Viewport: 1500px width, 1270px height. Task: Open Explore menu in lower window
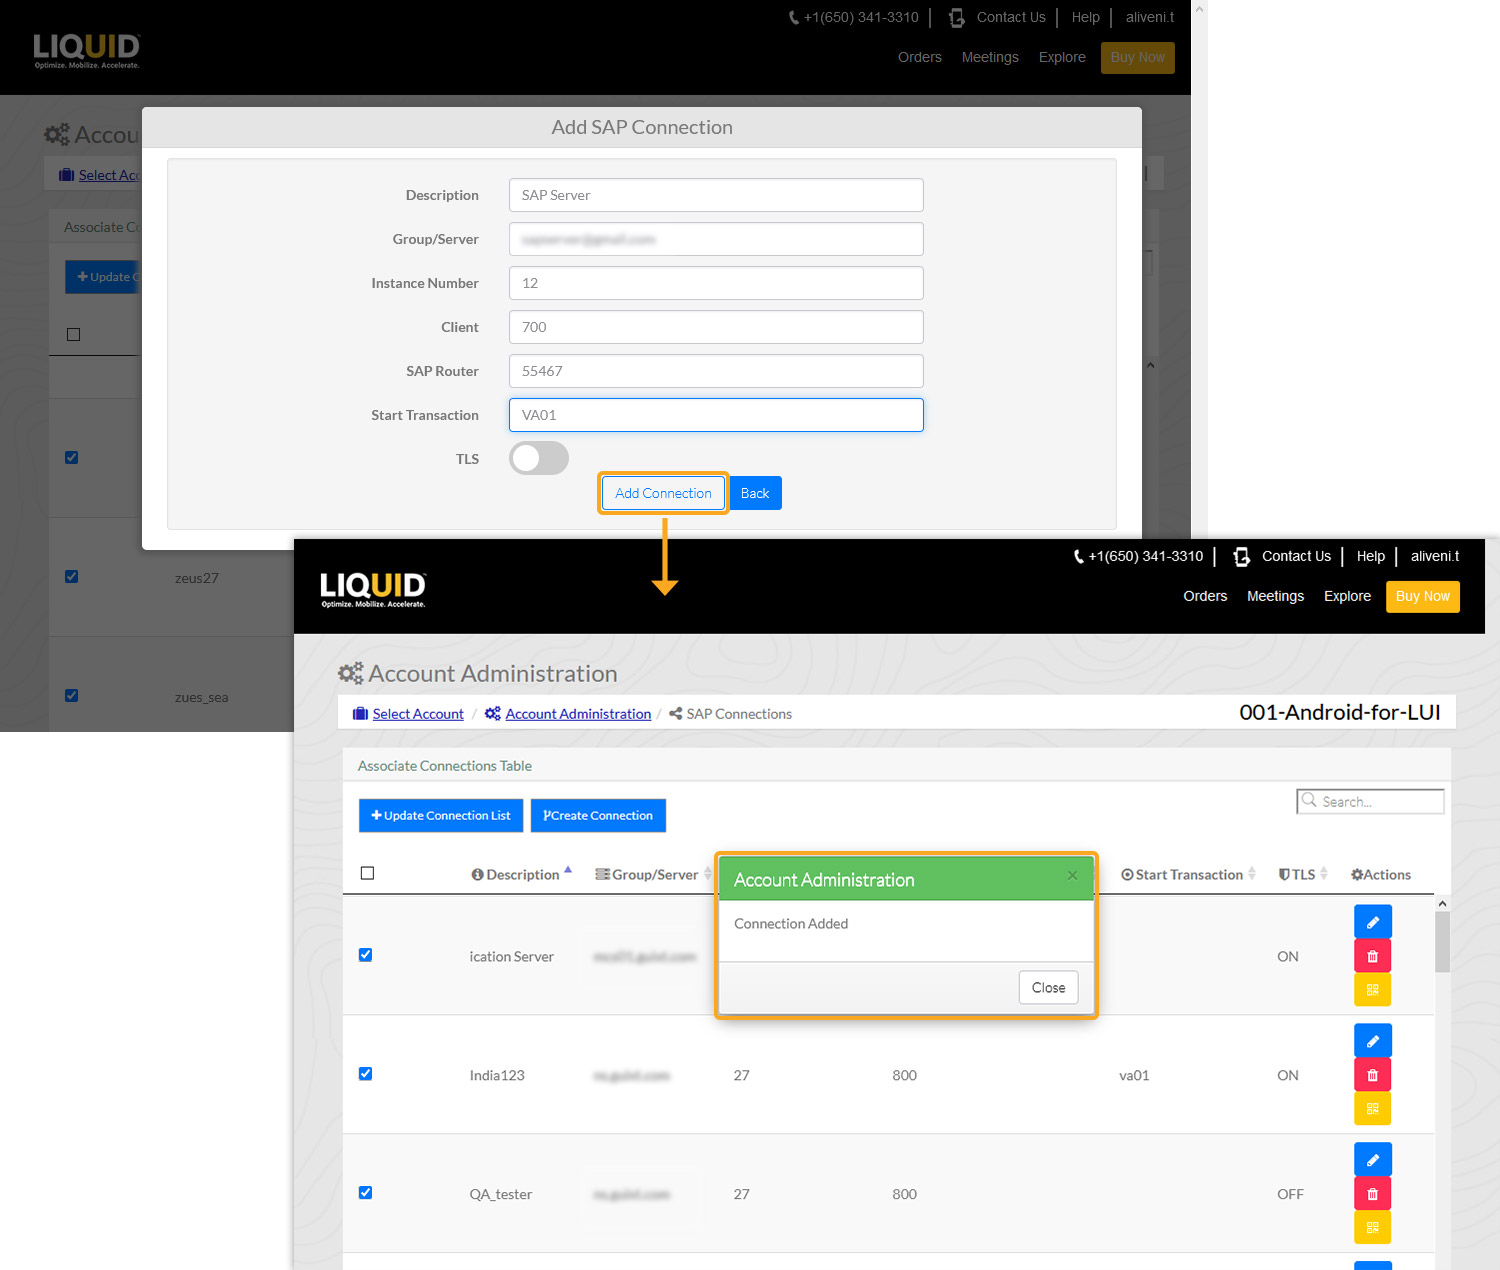(1347, 596)
